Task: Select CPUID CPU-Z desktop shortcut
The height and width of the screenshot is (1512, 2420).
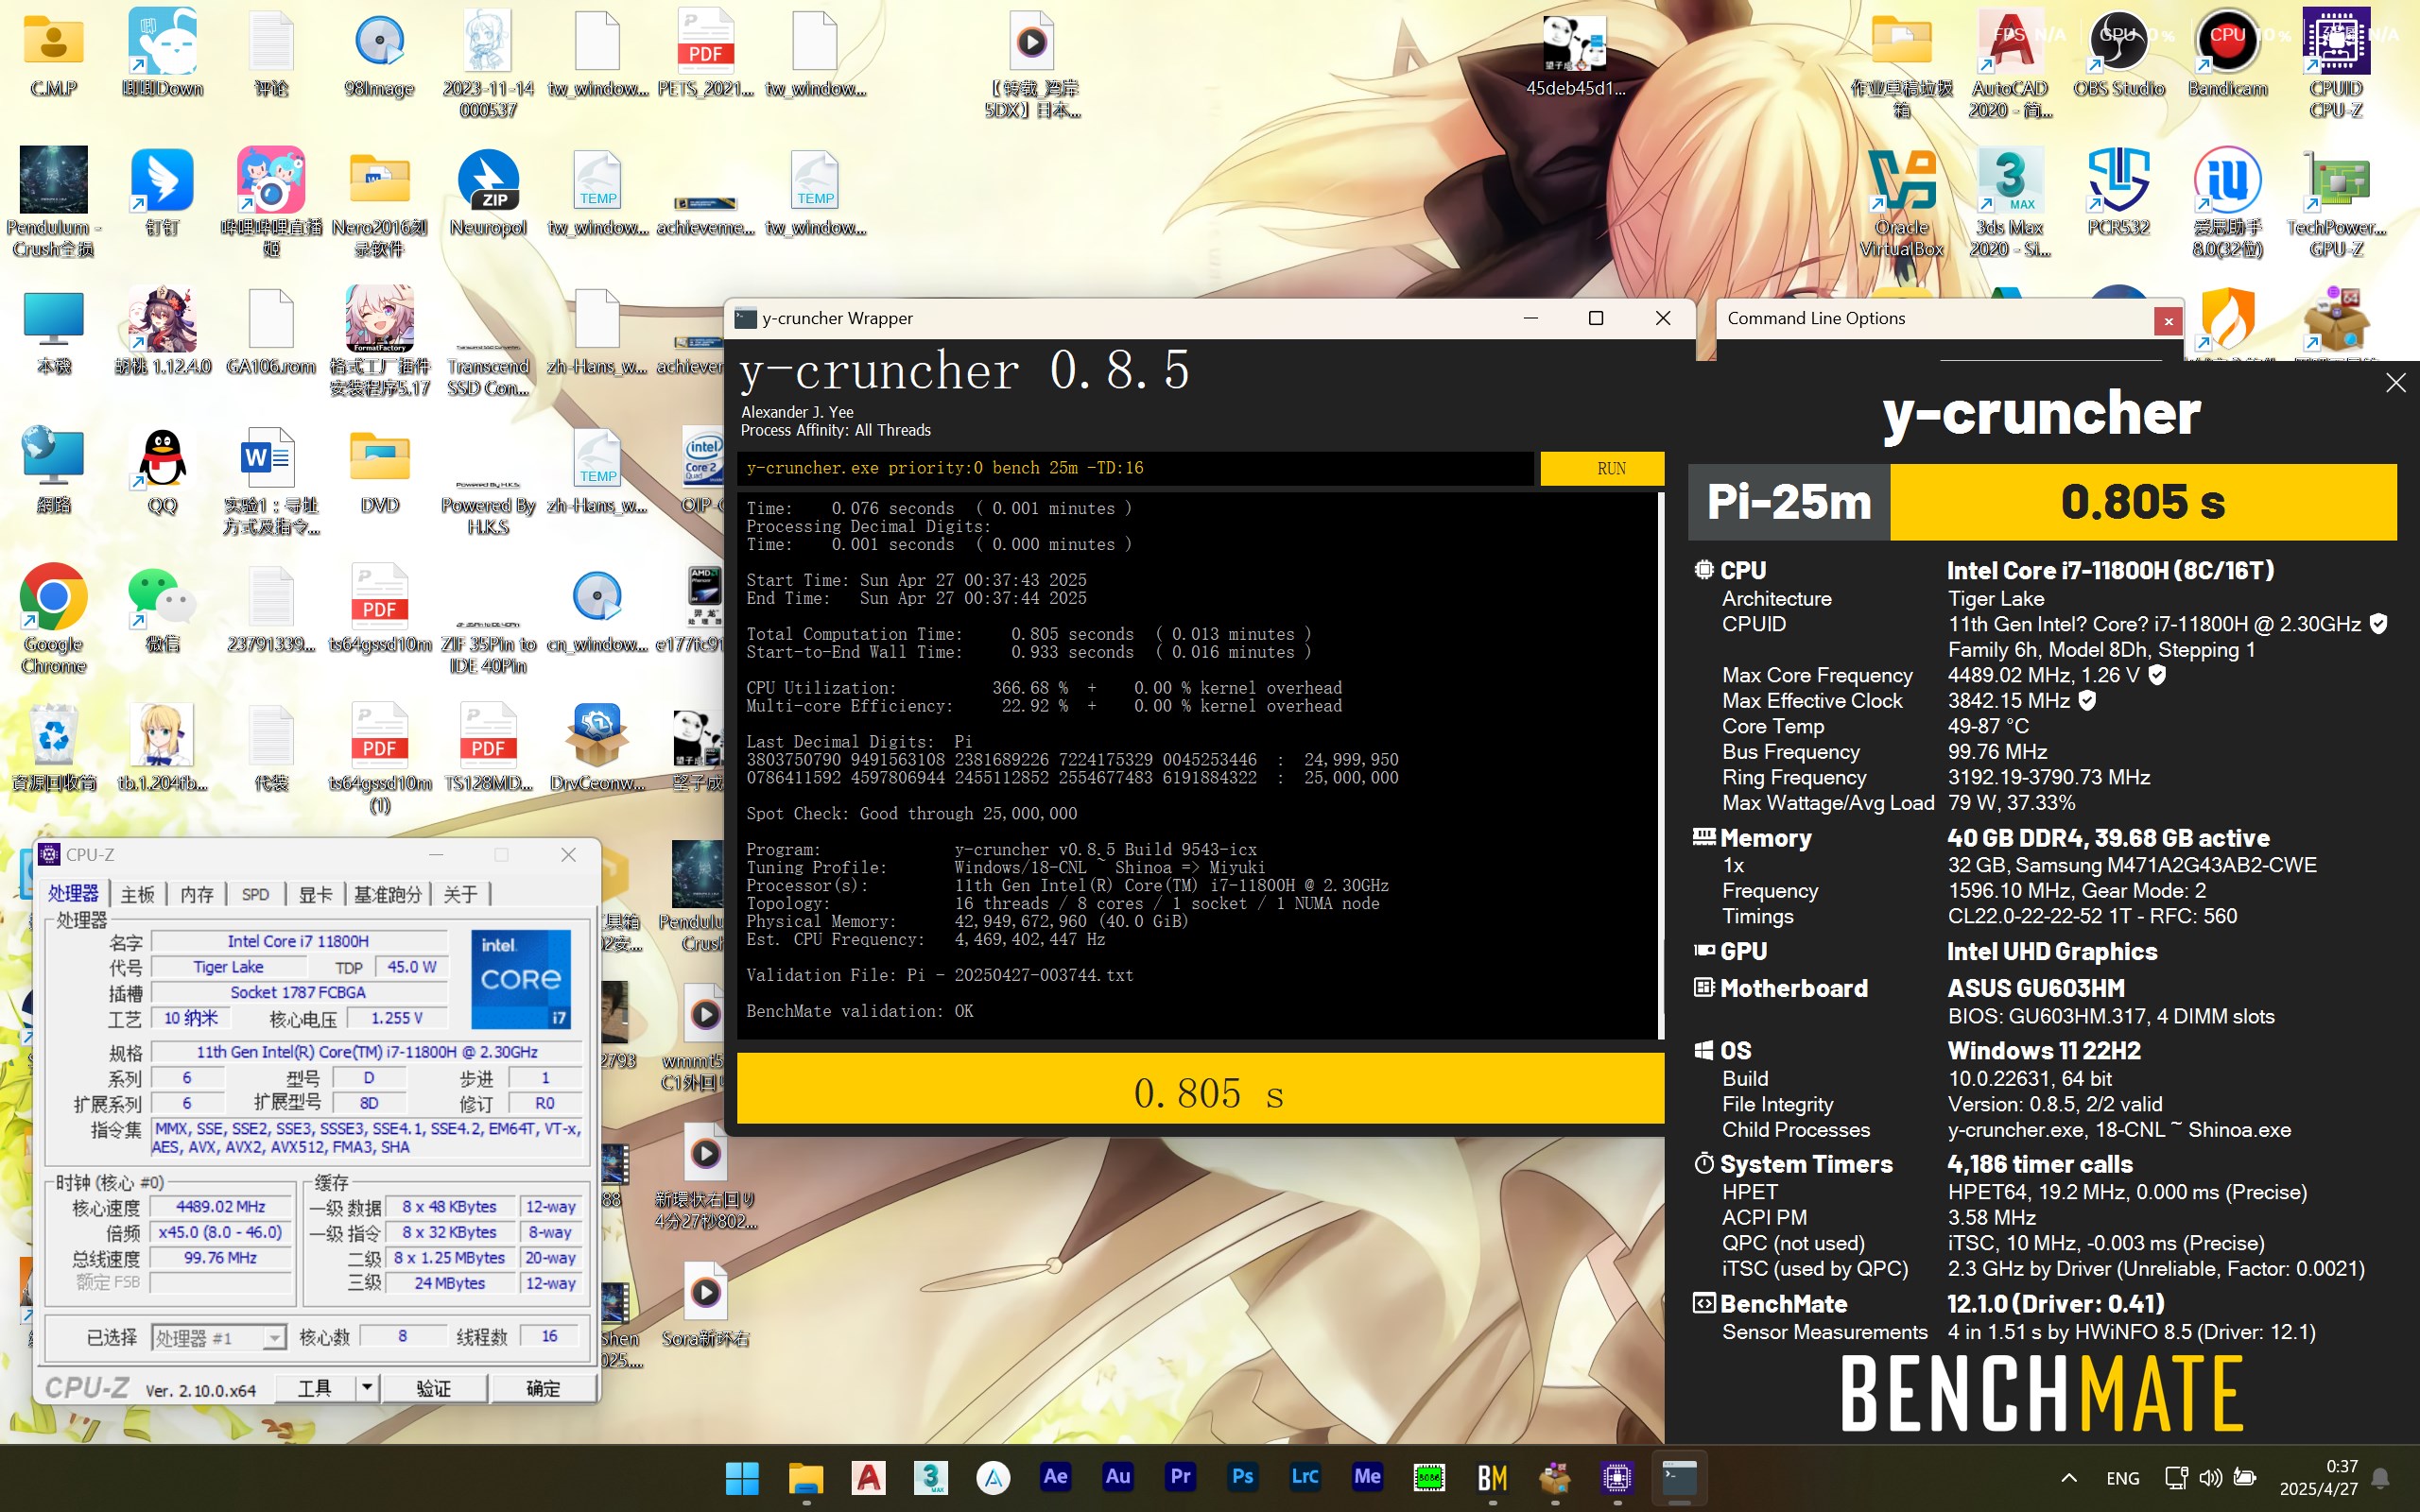Action: (2336, 62)
